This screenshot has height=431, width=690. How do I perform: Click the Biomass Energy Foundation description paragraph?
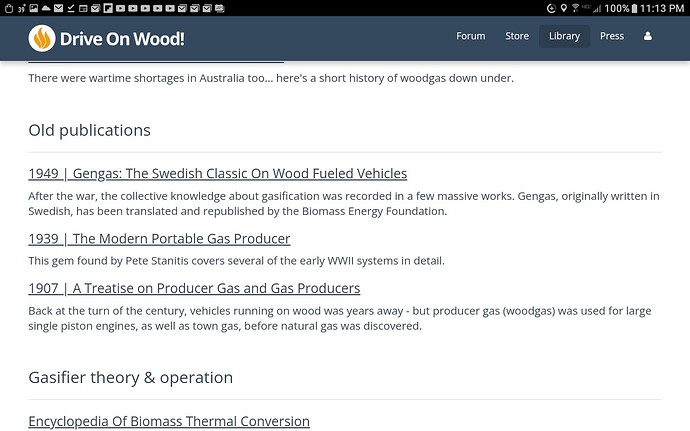344,203
